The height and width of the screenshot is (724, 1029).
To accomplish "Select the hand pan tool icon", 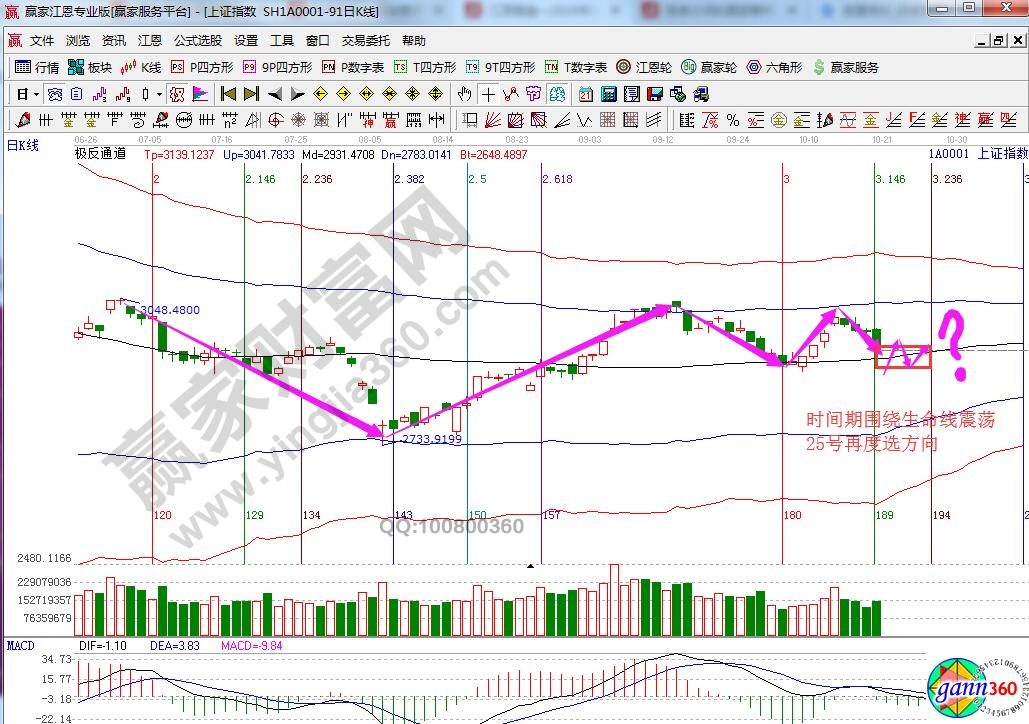I will (x=464, y=94).
